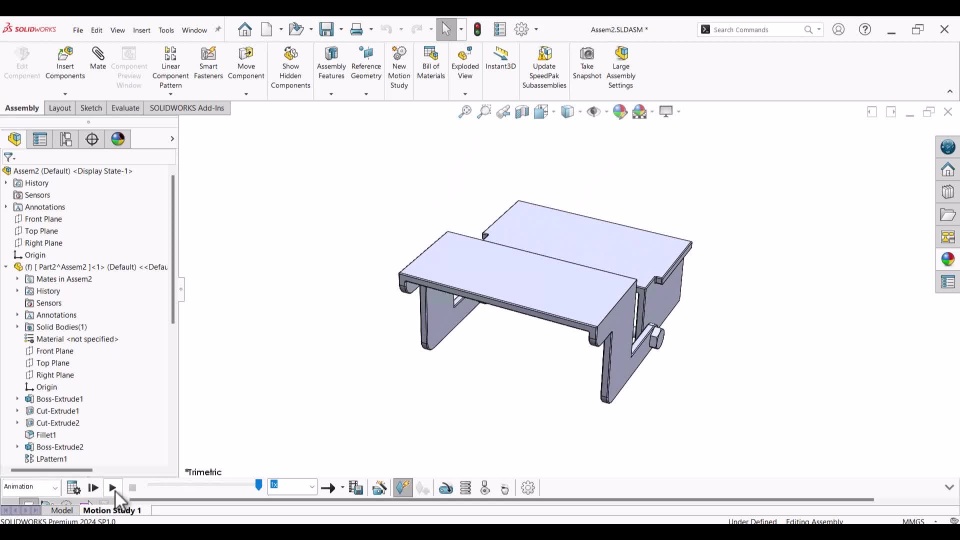Viewport: 960px width, 540px height.
Task: Add a Motor in motion study
Action: pos(446,488)
